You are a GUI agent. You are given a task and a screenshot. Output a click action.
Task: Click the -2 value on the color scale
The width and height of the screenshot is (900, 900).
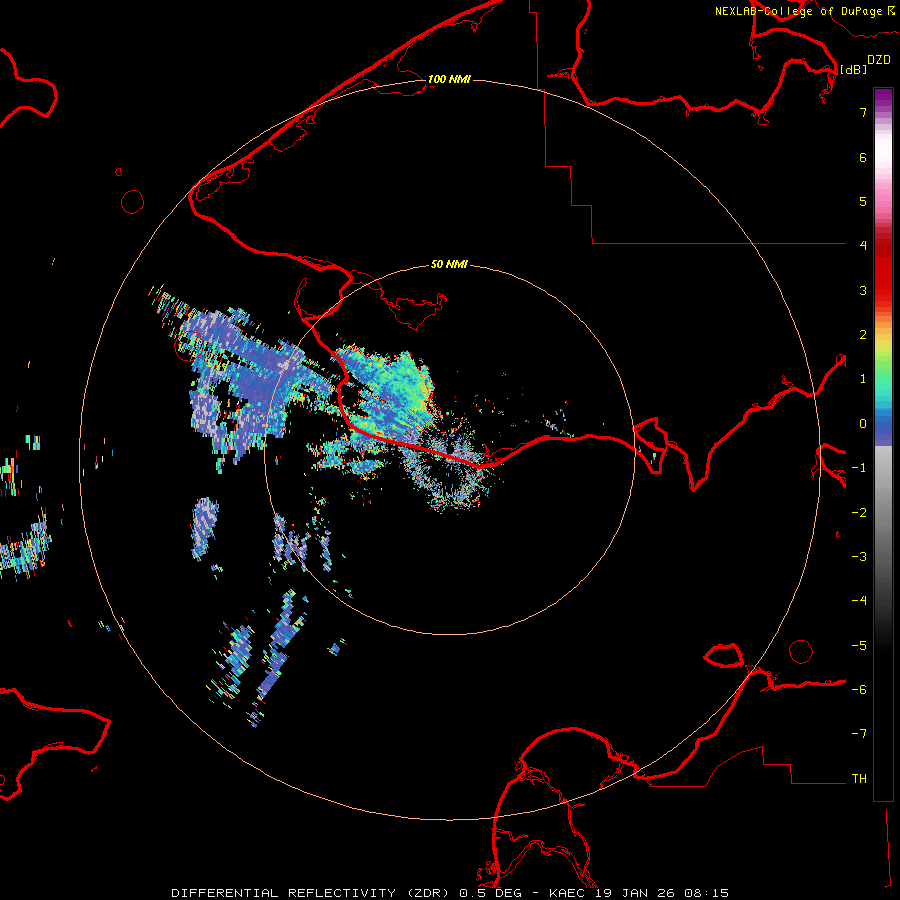coord(859,513)
